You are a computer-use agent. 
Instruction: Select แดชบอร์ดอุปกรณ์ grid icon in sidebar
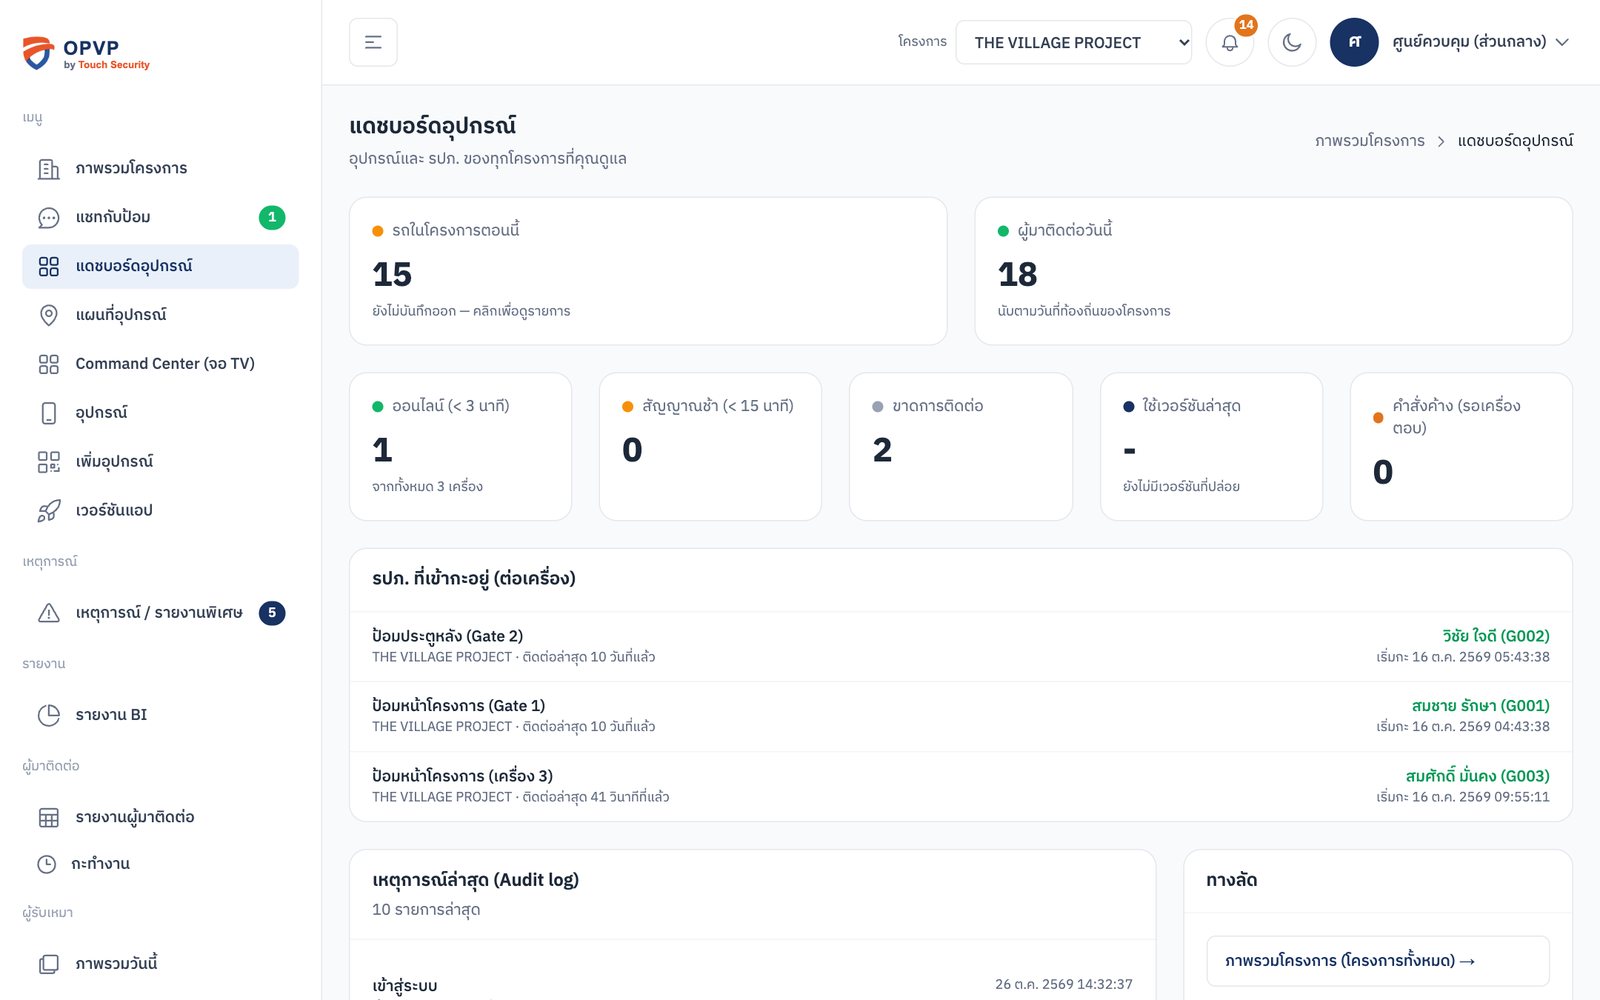[x=48, y=266]
